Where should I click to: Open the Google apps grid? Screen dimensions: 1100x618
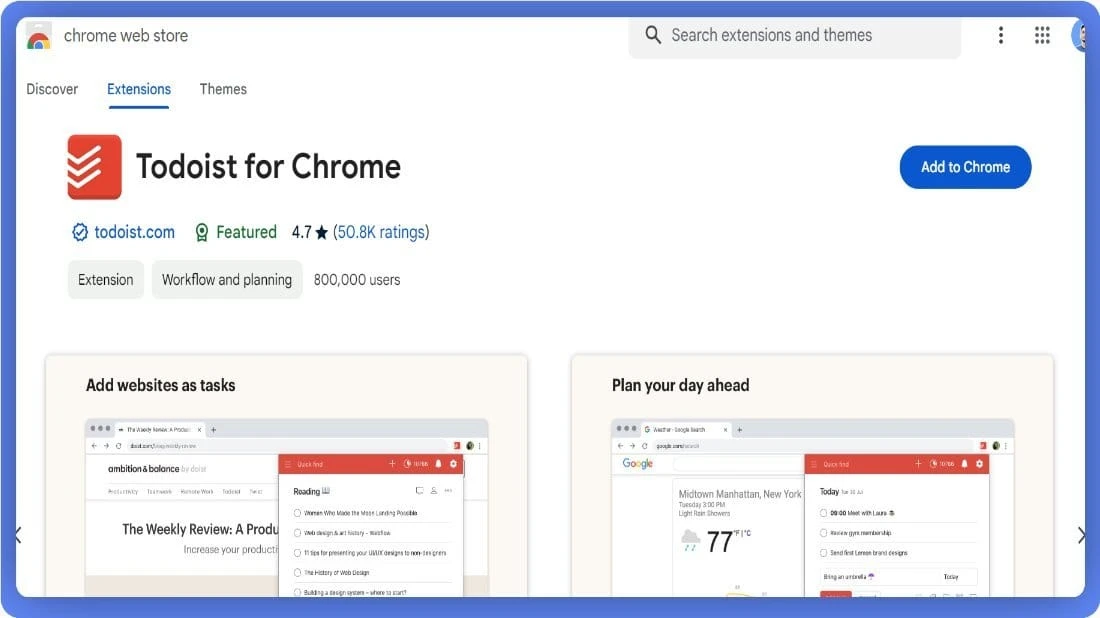1042,35
